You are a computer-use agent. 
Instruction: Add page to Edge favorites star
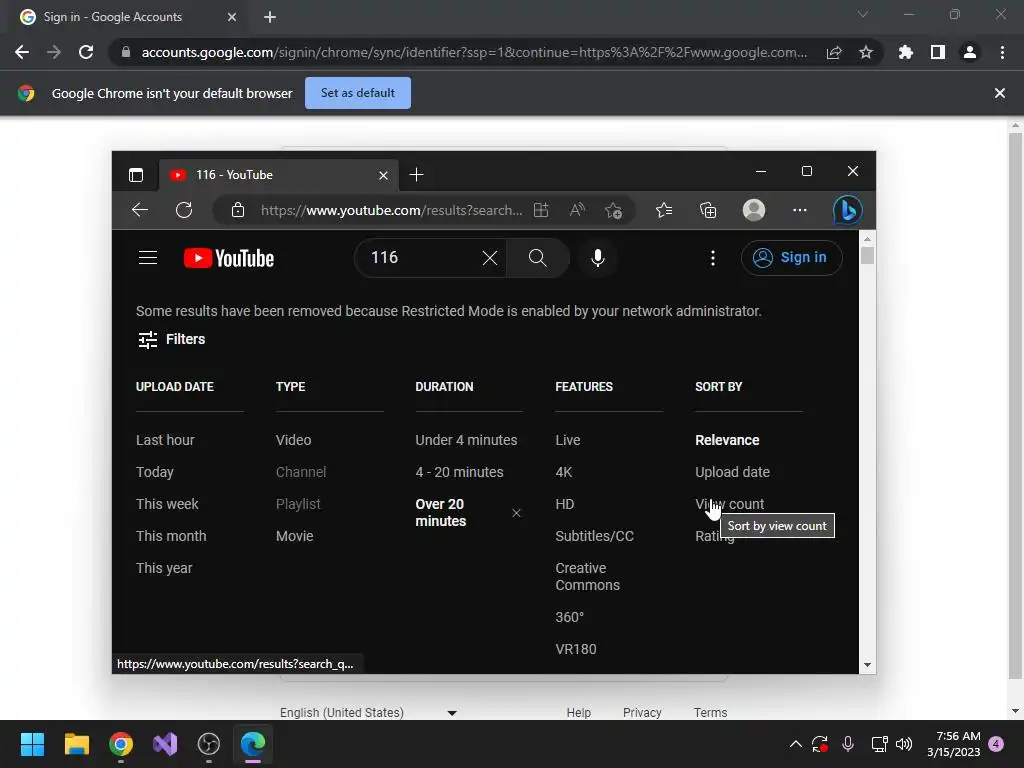click(613, 210)
